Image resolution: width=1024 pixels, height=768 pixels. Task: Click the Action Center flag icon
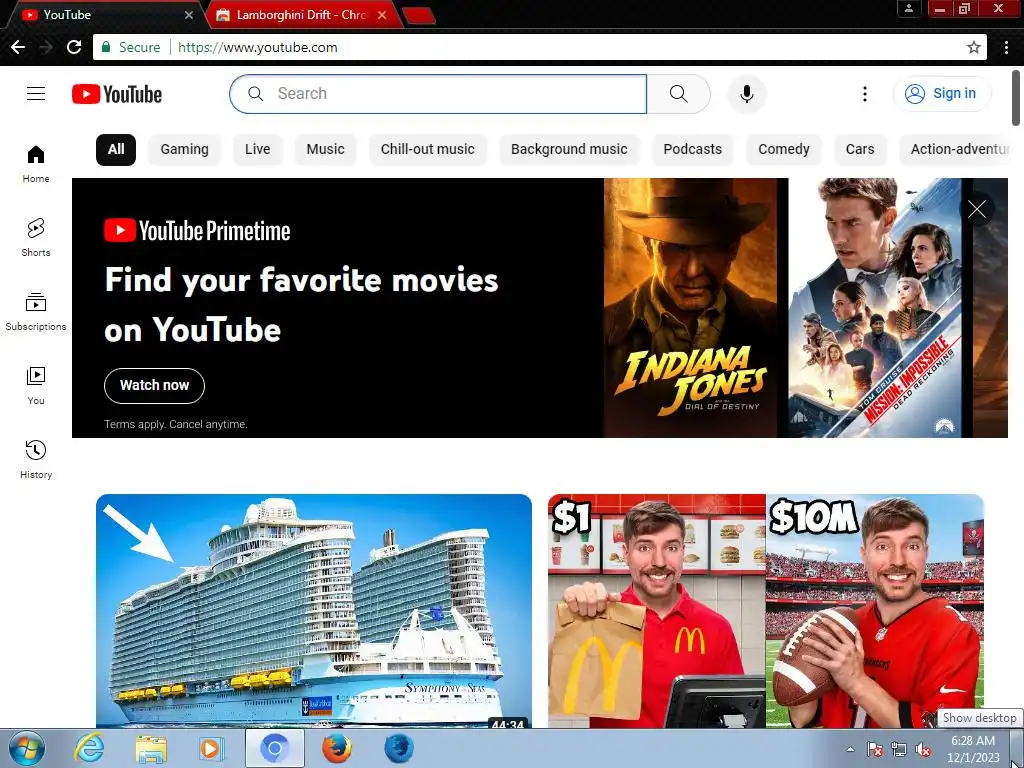[x=875, y=749]
